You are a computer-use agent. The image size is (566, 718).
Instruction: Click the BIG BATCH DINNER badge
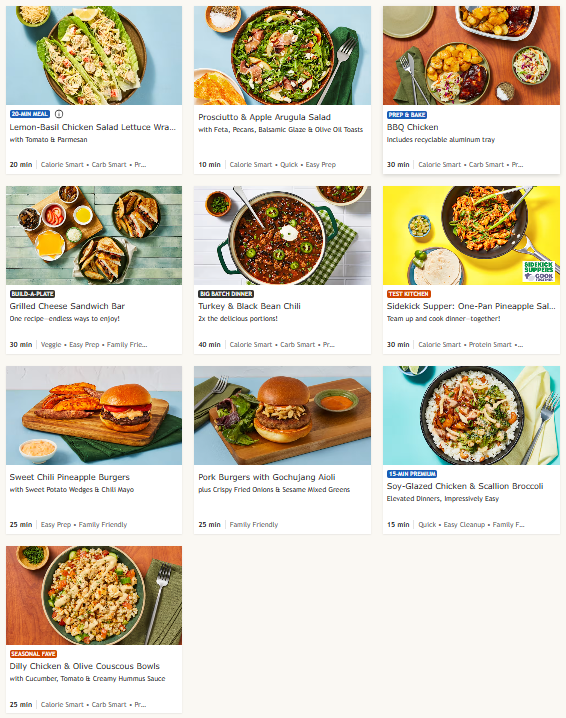[x=226, y=294]
